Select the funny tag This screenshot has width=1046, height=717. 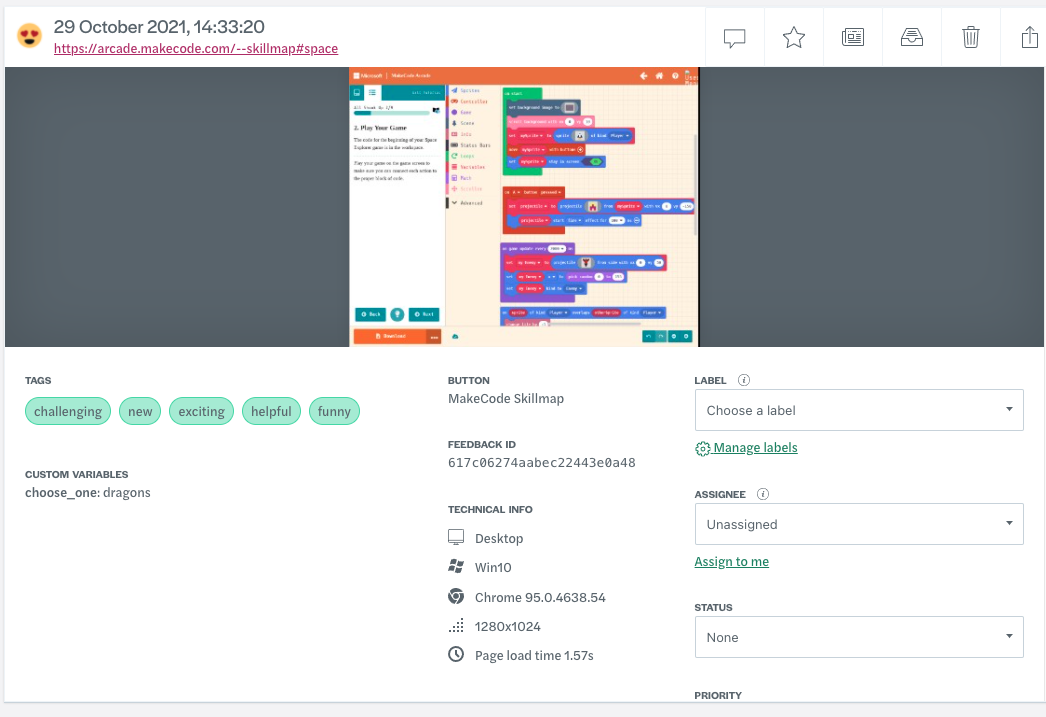tap(334, 412)
